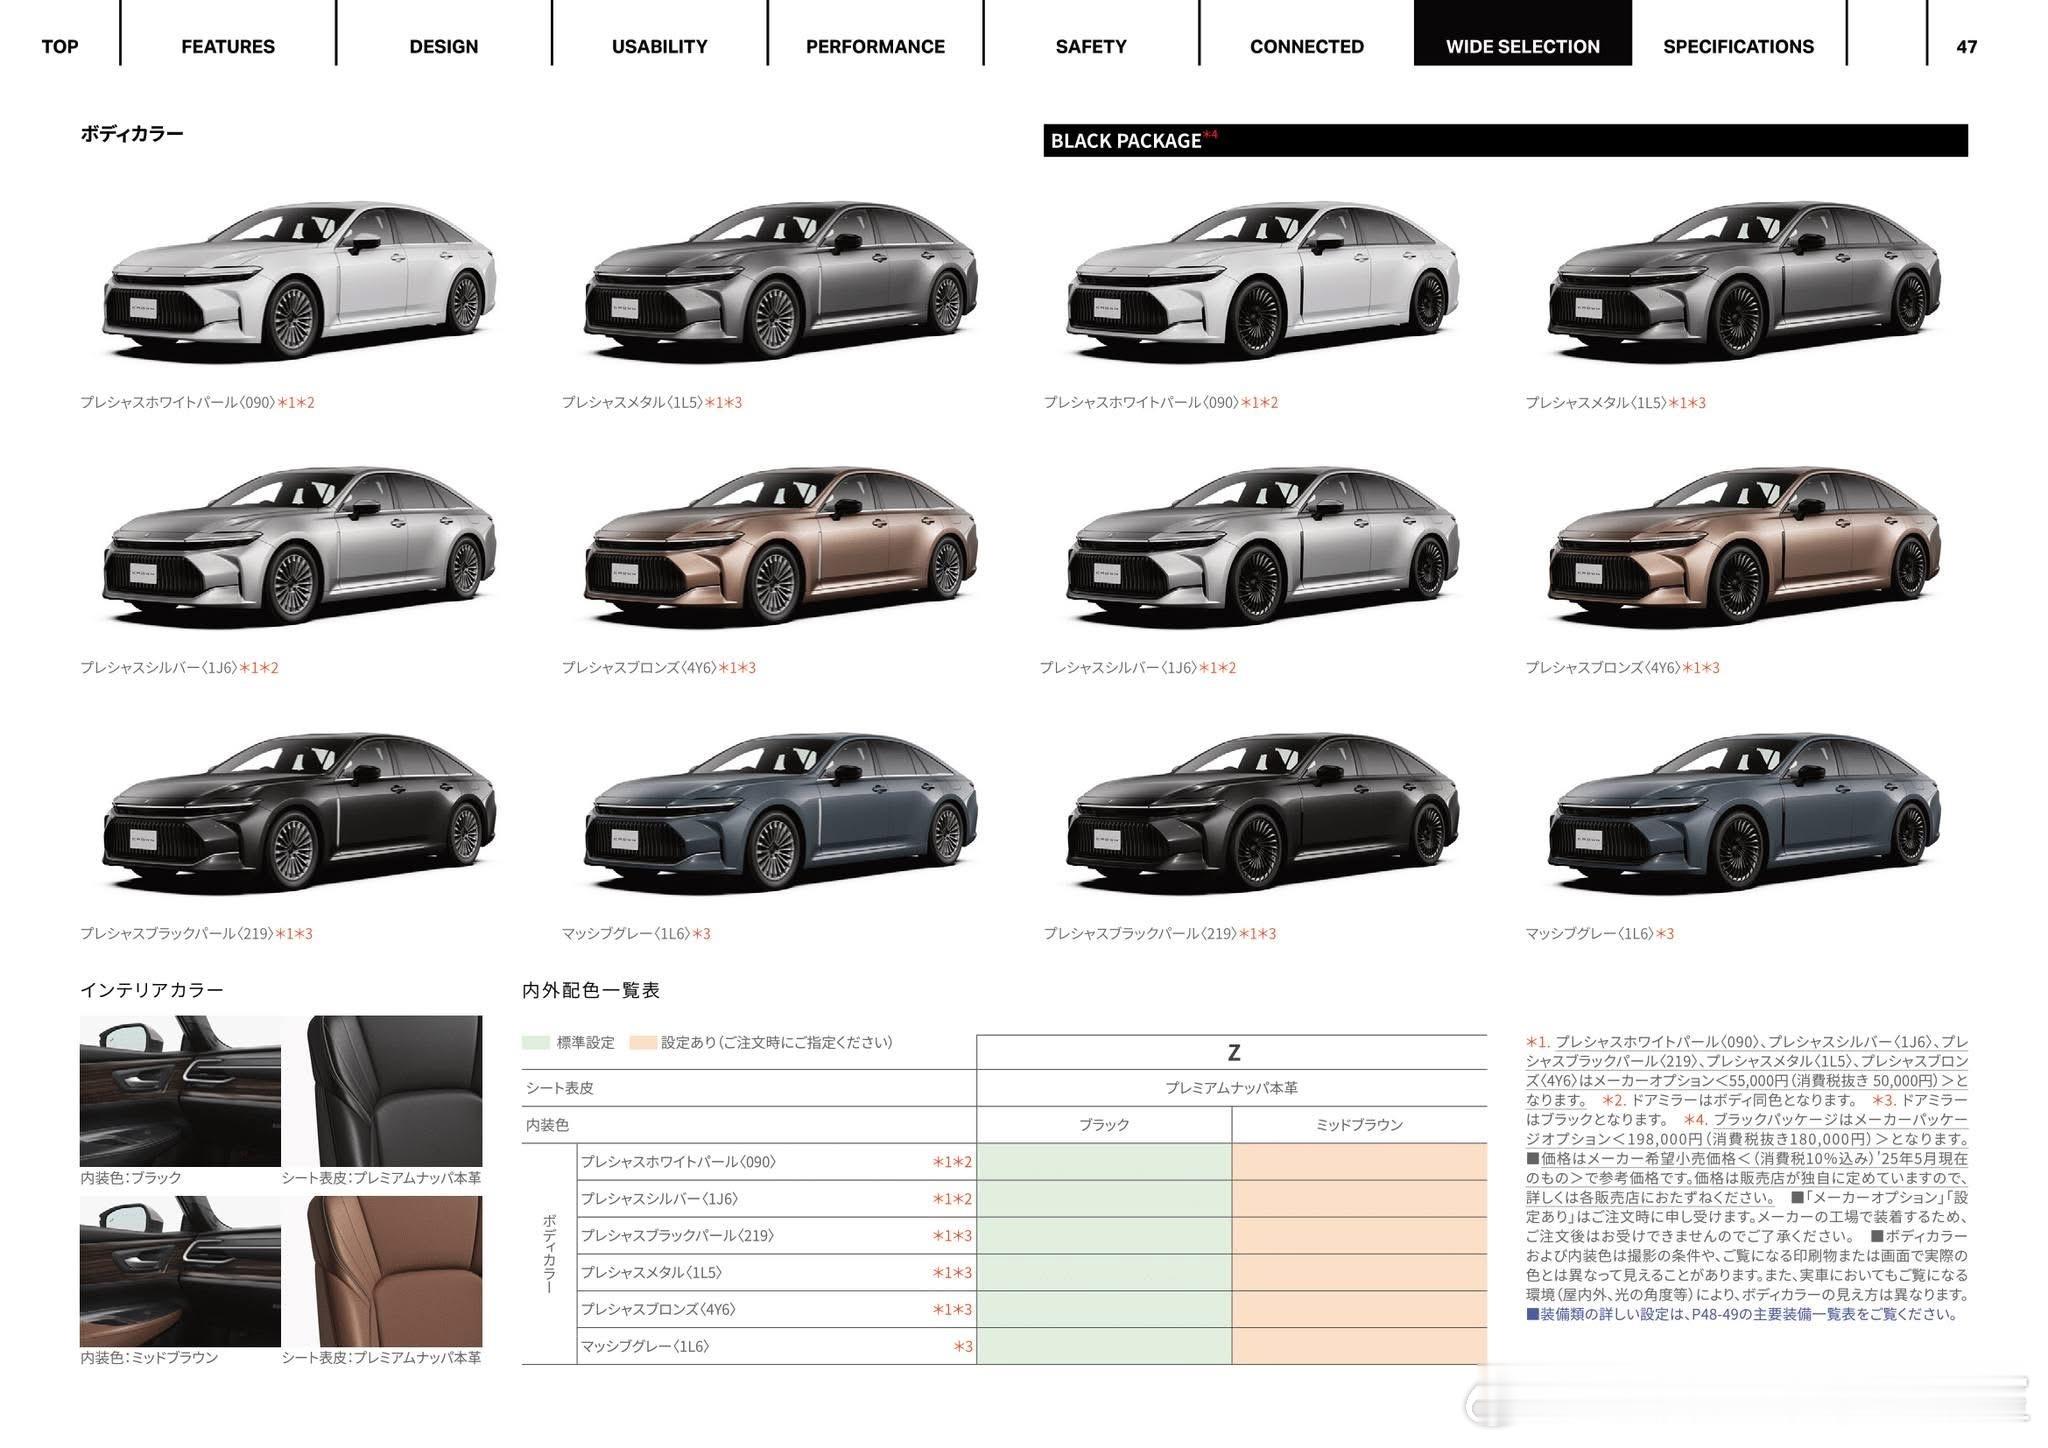Switch to the FEATURES tab

click(x=228, y=46)
